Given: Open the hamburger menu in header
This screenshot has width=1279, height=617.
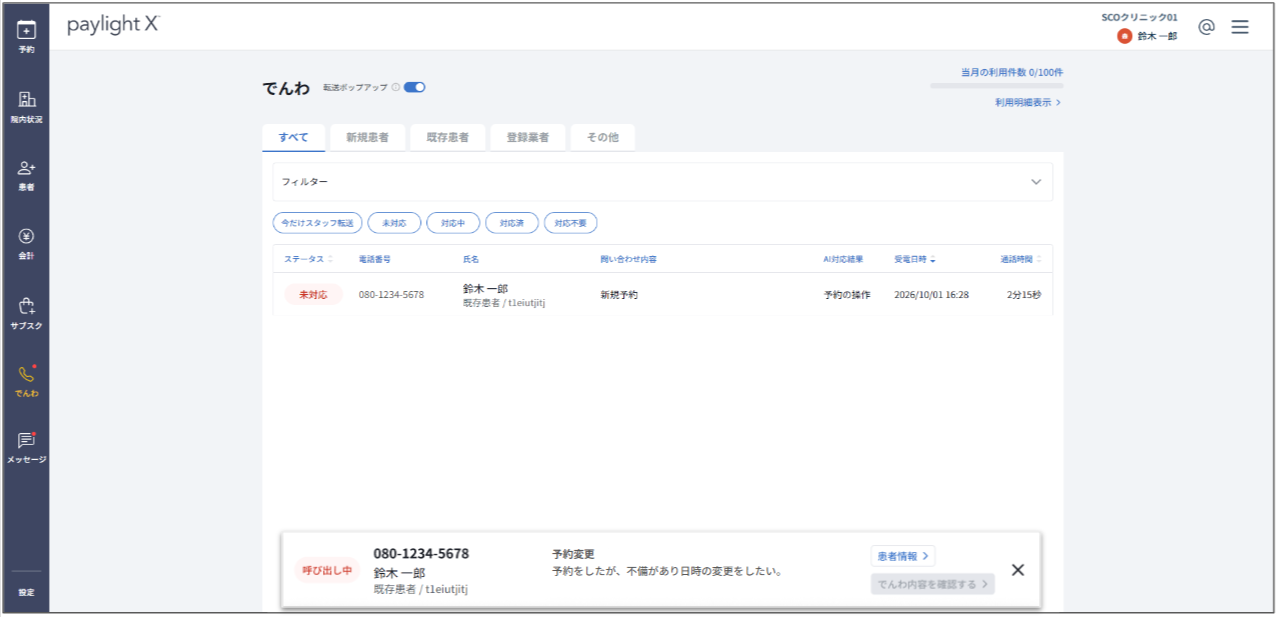Looking at the screenshot, I should pyautogui.click(x=1240, y=27).
